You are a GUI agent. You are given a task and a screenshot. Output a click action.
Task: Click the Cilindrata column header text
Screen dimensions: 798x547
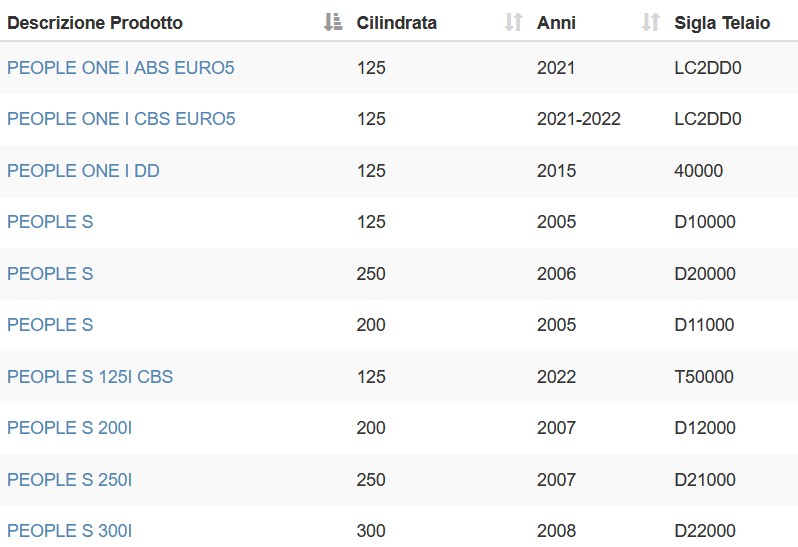pyautogui.click(x=396, y=23)
